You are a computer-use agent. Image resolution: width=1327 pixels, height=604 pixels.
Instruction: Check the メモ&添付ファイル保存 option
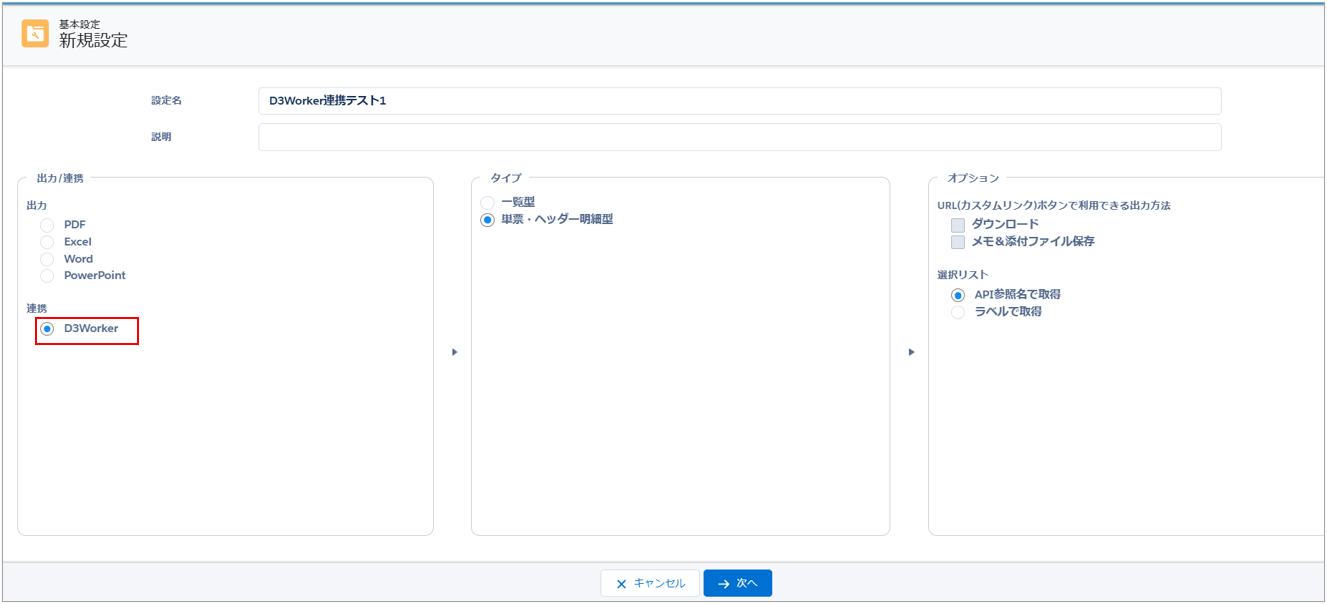point(958,242)
